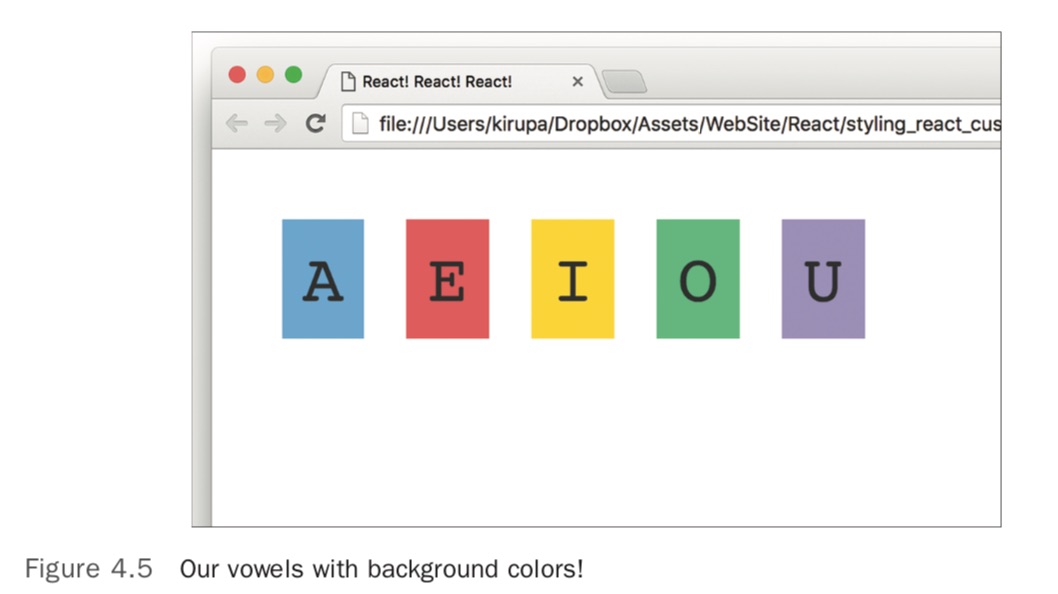The image size is (1058, 594).
Task: Select the React! React! React! tab title
Action: [437, 82]
